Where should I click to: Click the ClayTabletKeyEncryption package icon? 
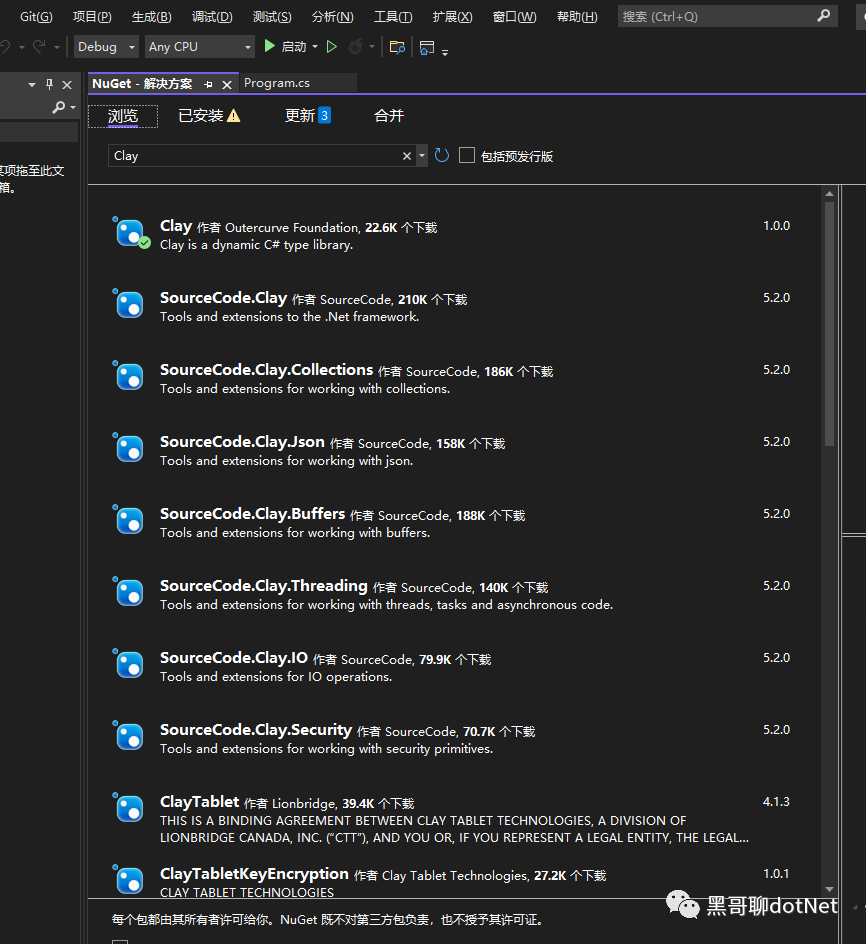pos(128,880)
